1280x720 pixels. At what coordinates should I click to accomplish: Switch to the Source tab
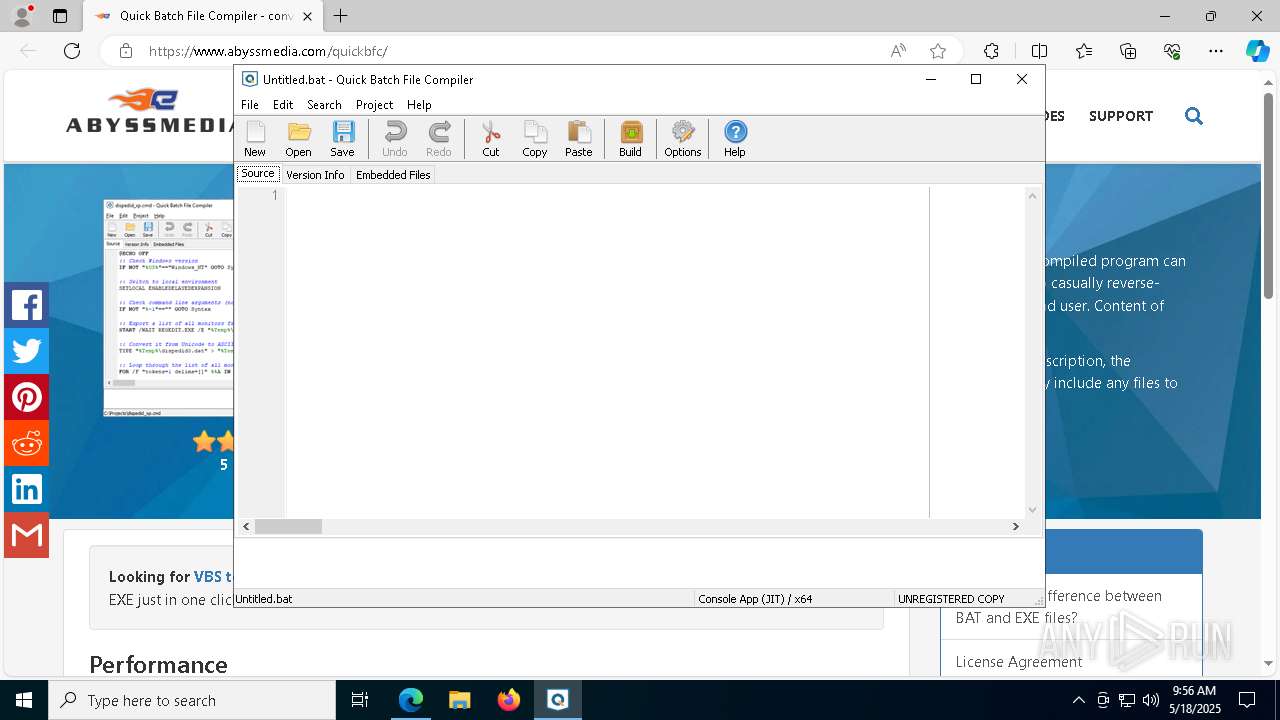tap(257, 174)
